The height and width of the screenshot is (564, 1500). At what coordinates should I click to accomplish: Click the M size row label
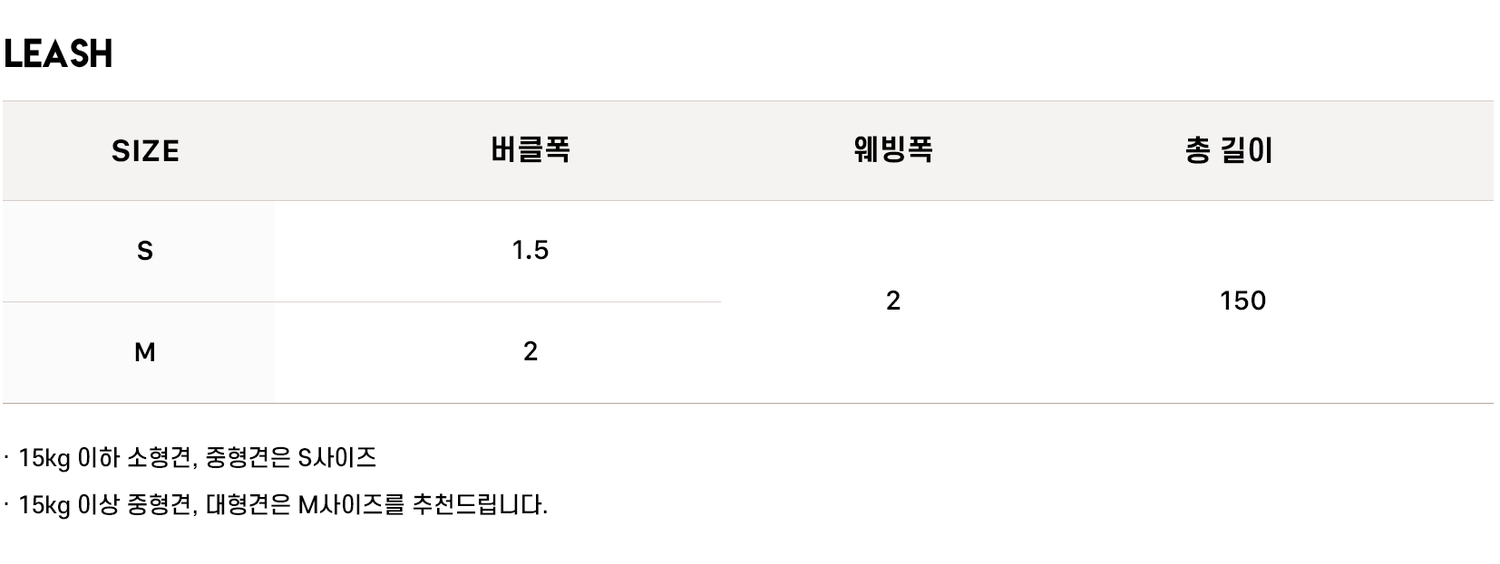pos(145,352)
